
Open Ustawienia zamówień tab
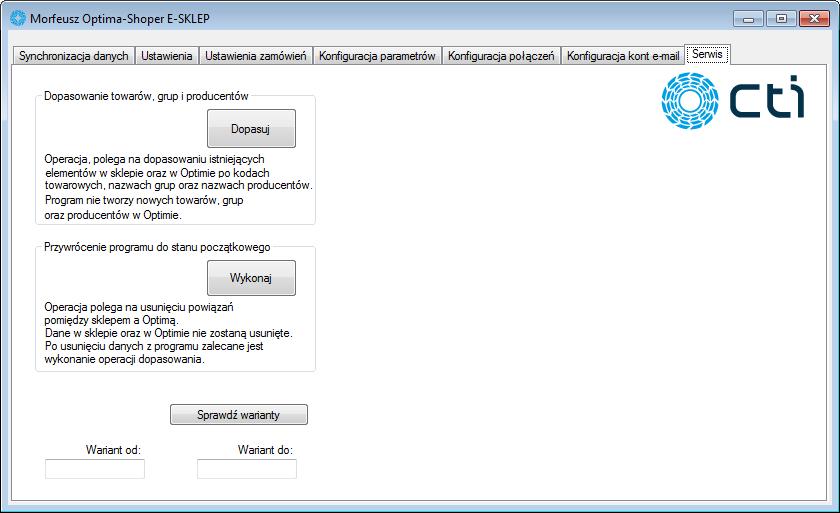(256, 56)
